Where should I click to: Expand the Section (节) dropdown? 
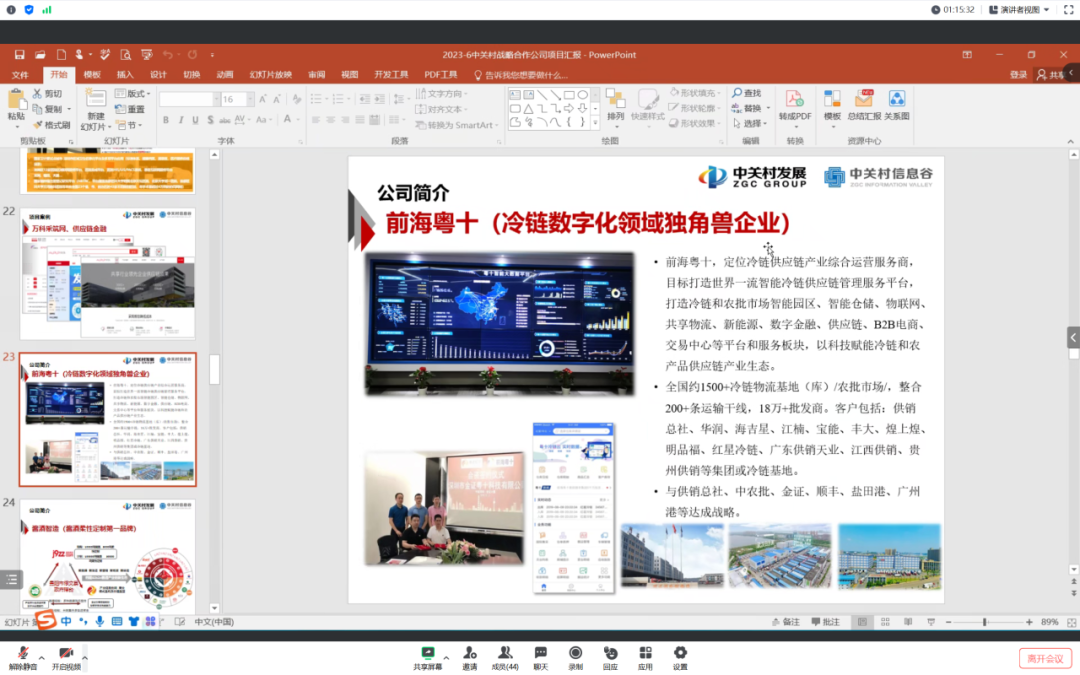tap(129, 125)
